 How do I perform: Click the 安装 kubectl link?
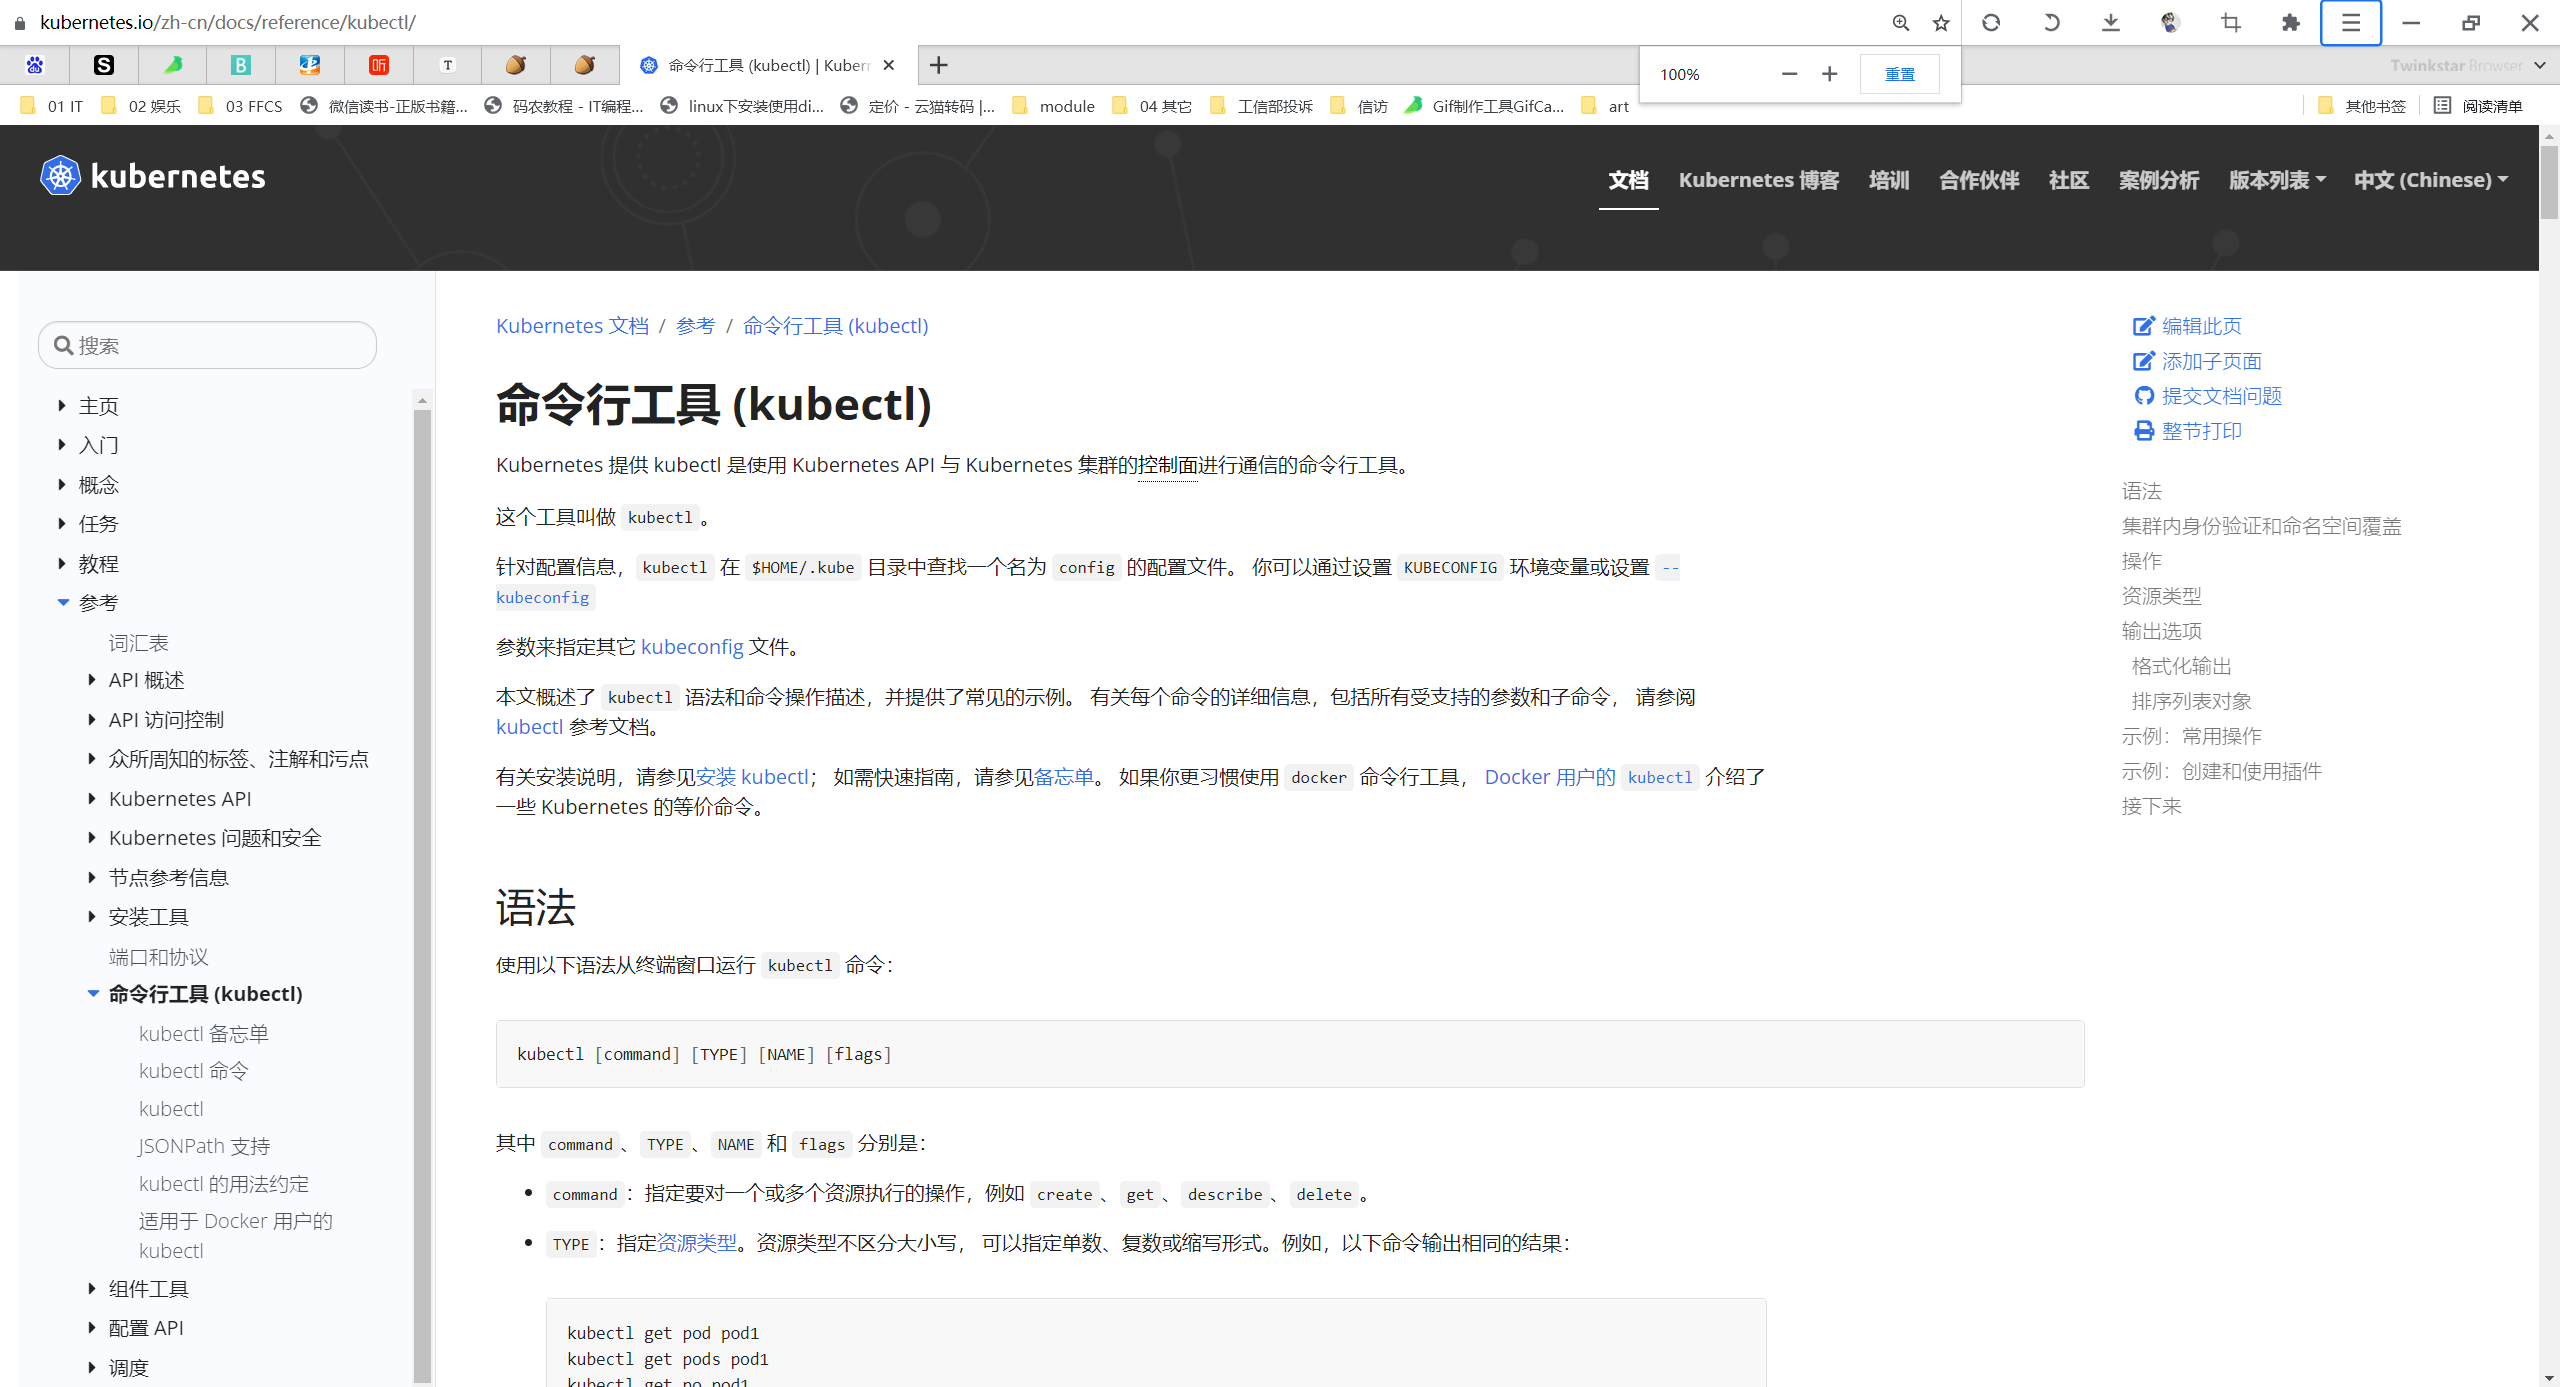click(752, 777)
